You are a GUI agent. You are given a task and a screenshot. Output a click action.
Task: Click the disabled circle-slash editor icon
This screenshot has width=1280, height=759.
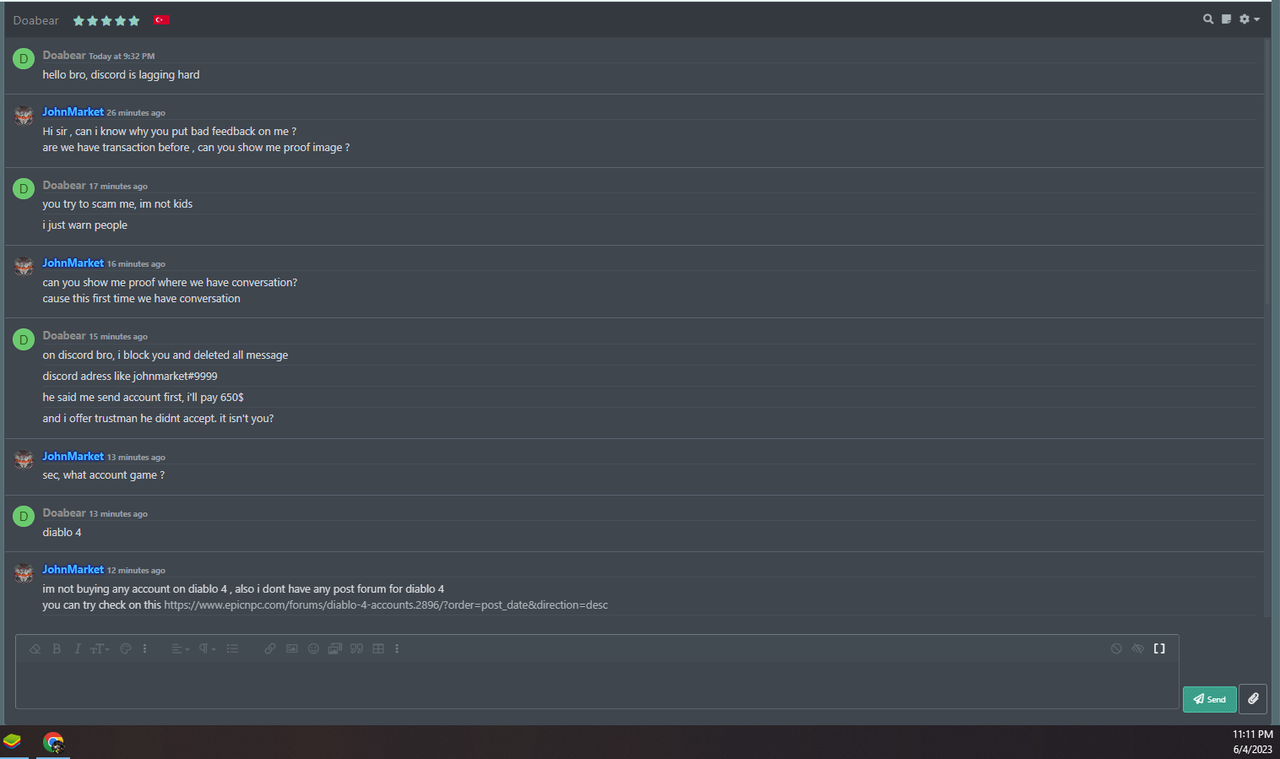coord(1116,649)
